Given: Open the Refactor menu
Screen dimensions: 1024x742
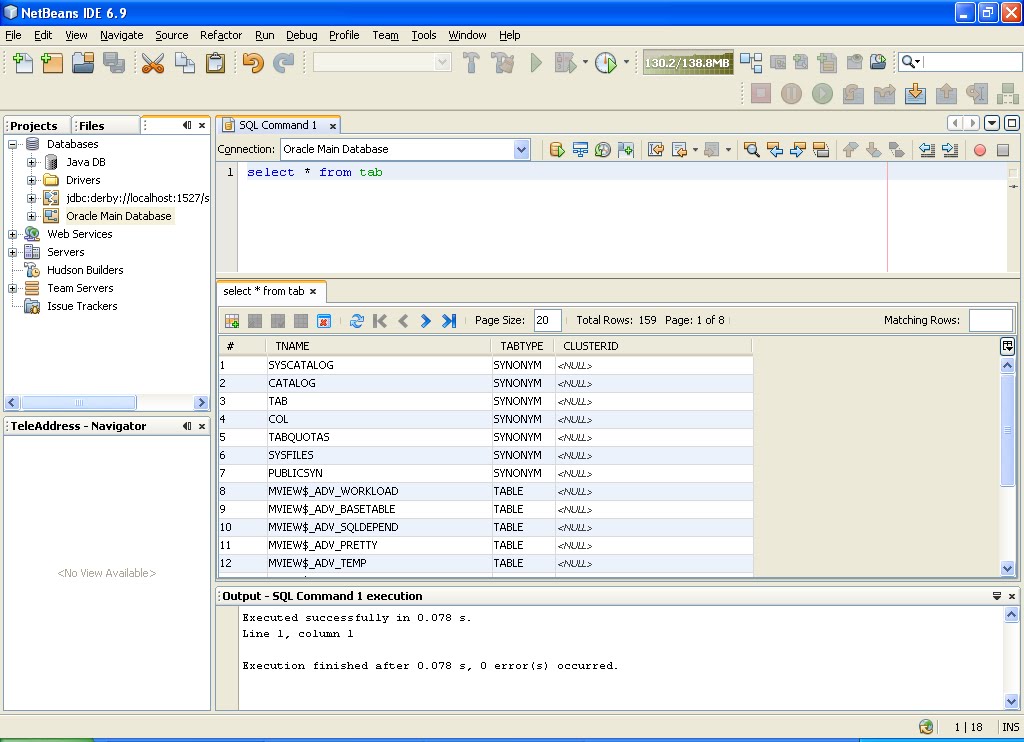Looking at the screenshot, I should [x=220, y=35].
